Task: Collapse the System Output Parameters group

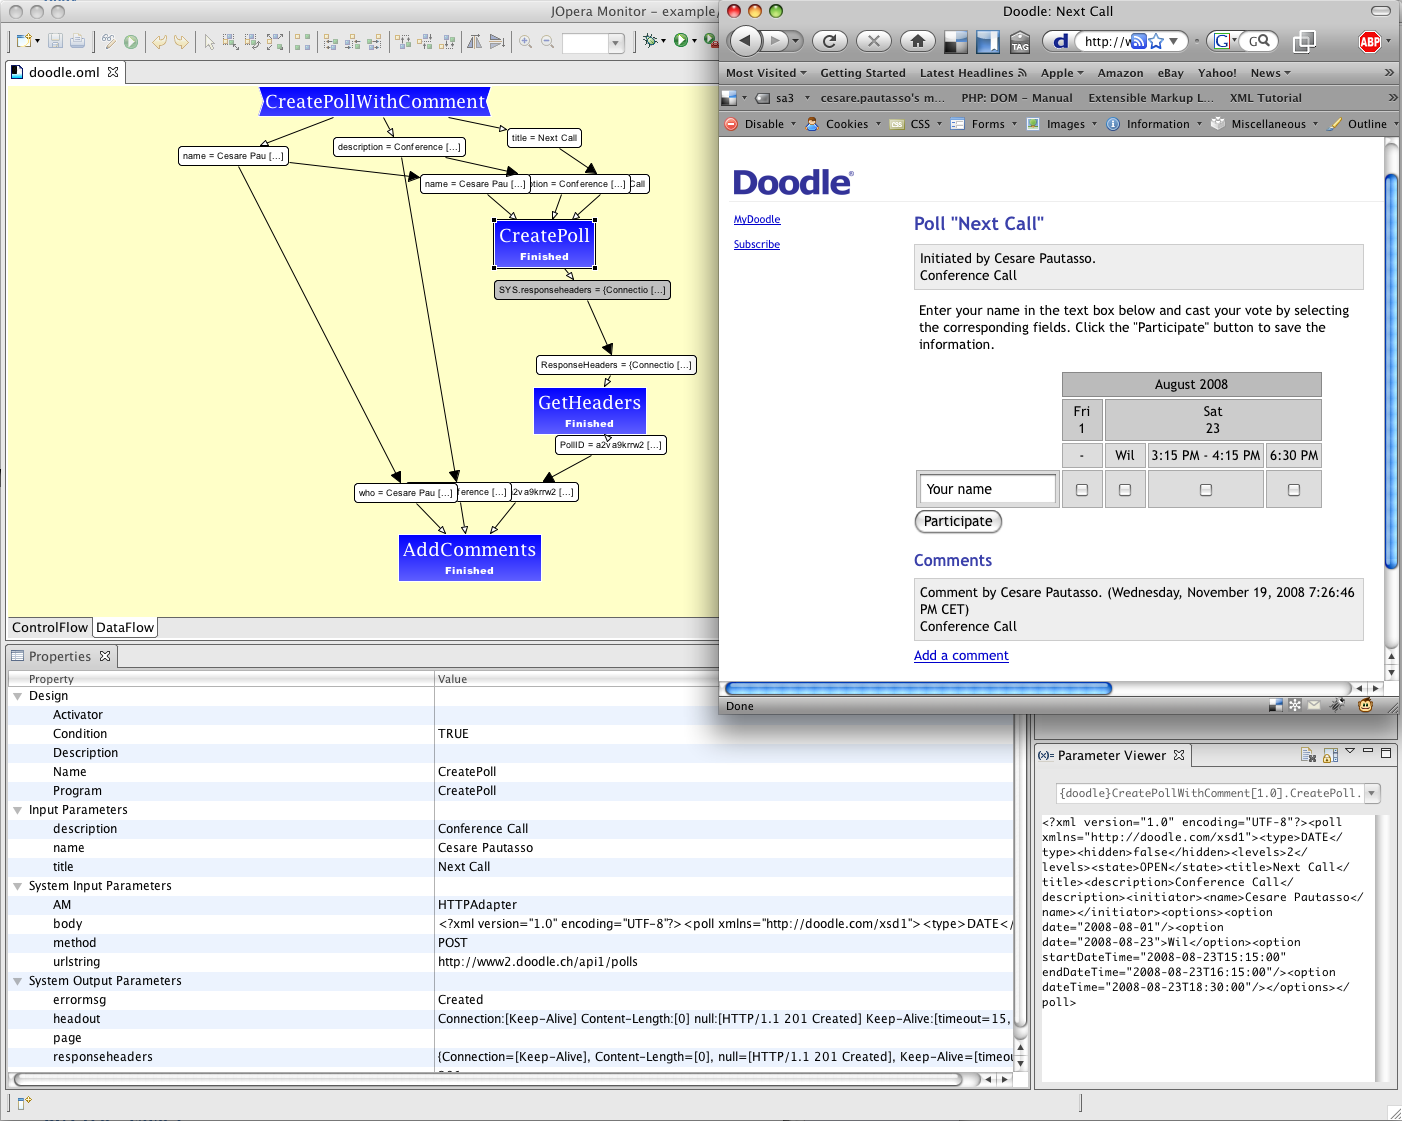Action: pos(18,981)
